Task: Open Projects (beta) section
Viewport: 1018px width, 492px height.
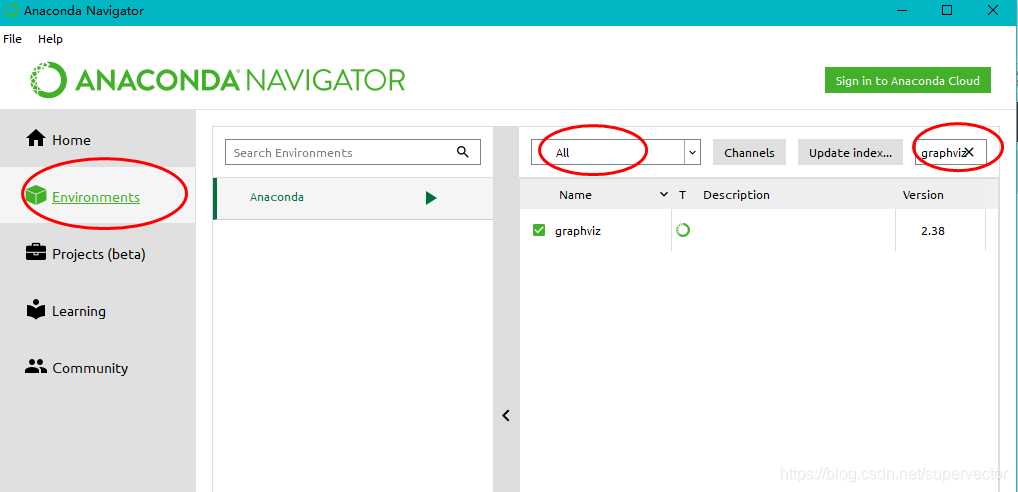Action: point(97,254)
